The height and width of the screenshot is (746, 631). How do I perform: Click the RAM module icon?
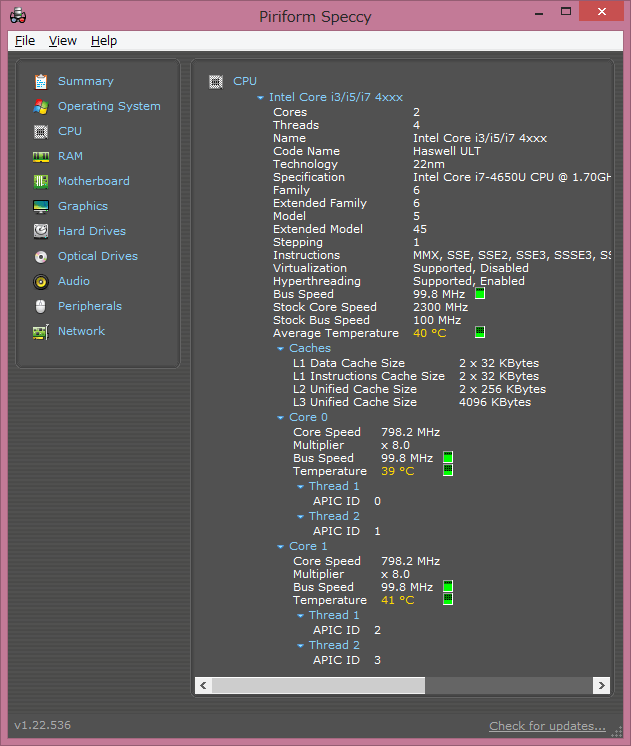click(41, 157)
